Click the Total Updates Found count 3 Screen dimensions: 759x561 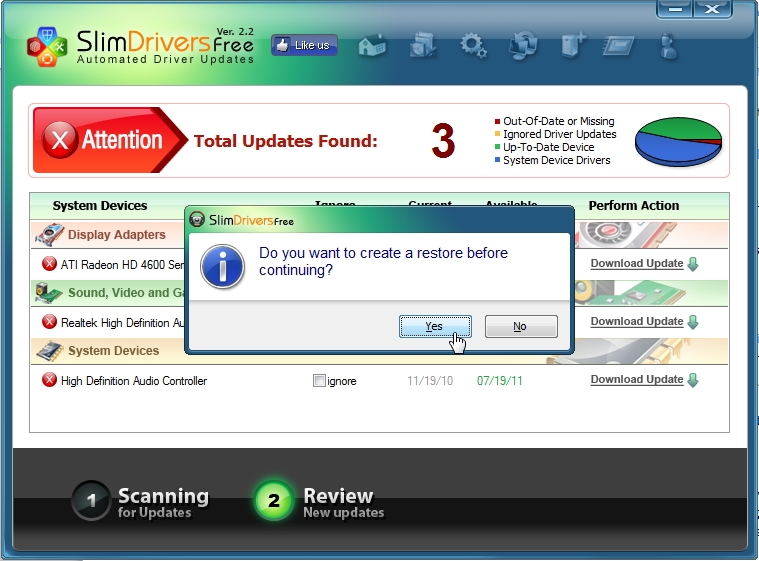click(x=443, y=141)
